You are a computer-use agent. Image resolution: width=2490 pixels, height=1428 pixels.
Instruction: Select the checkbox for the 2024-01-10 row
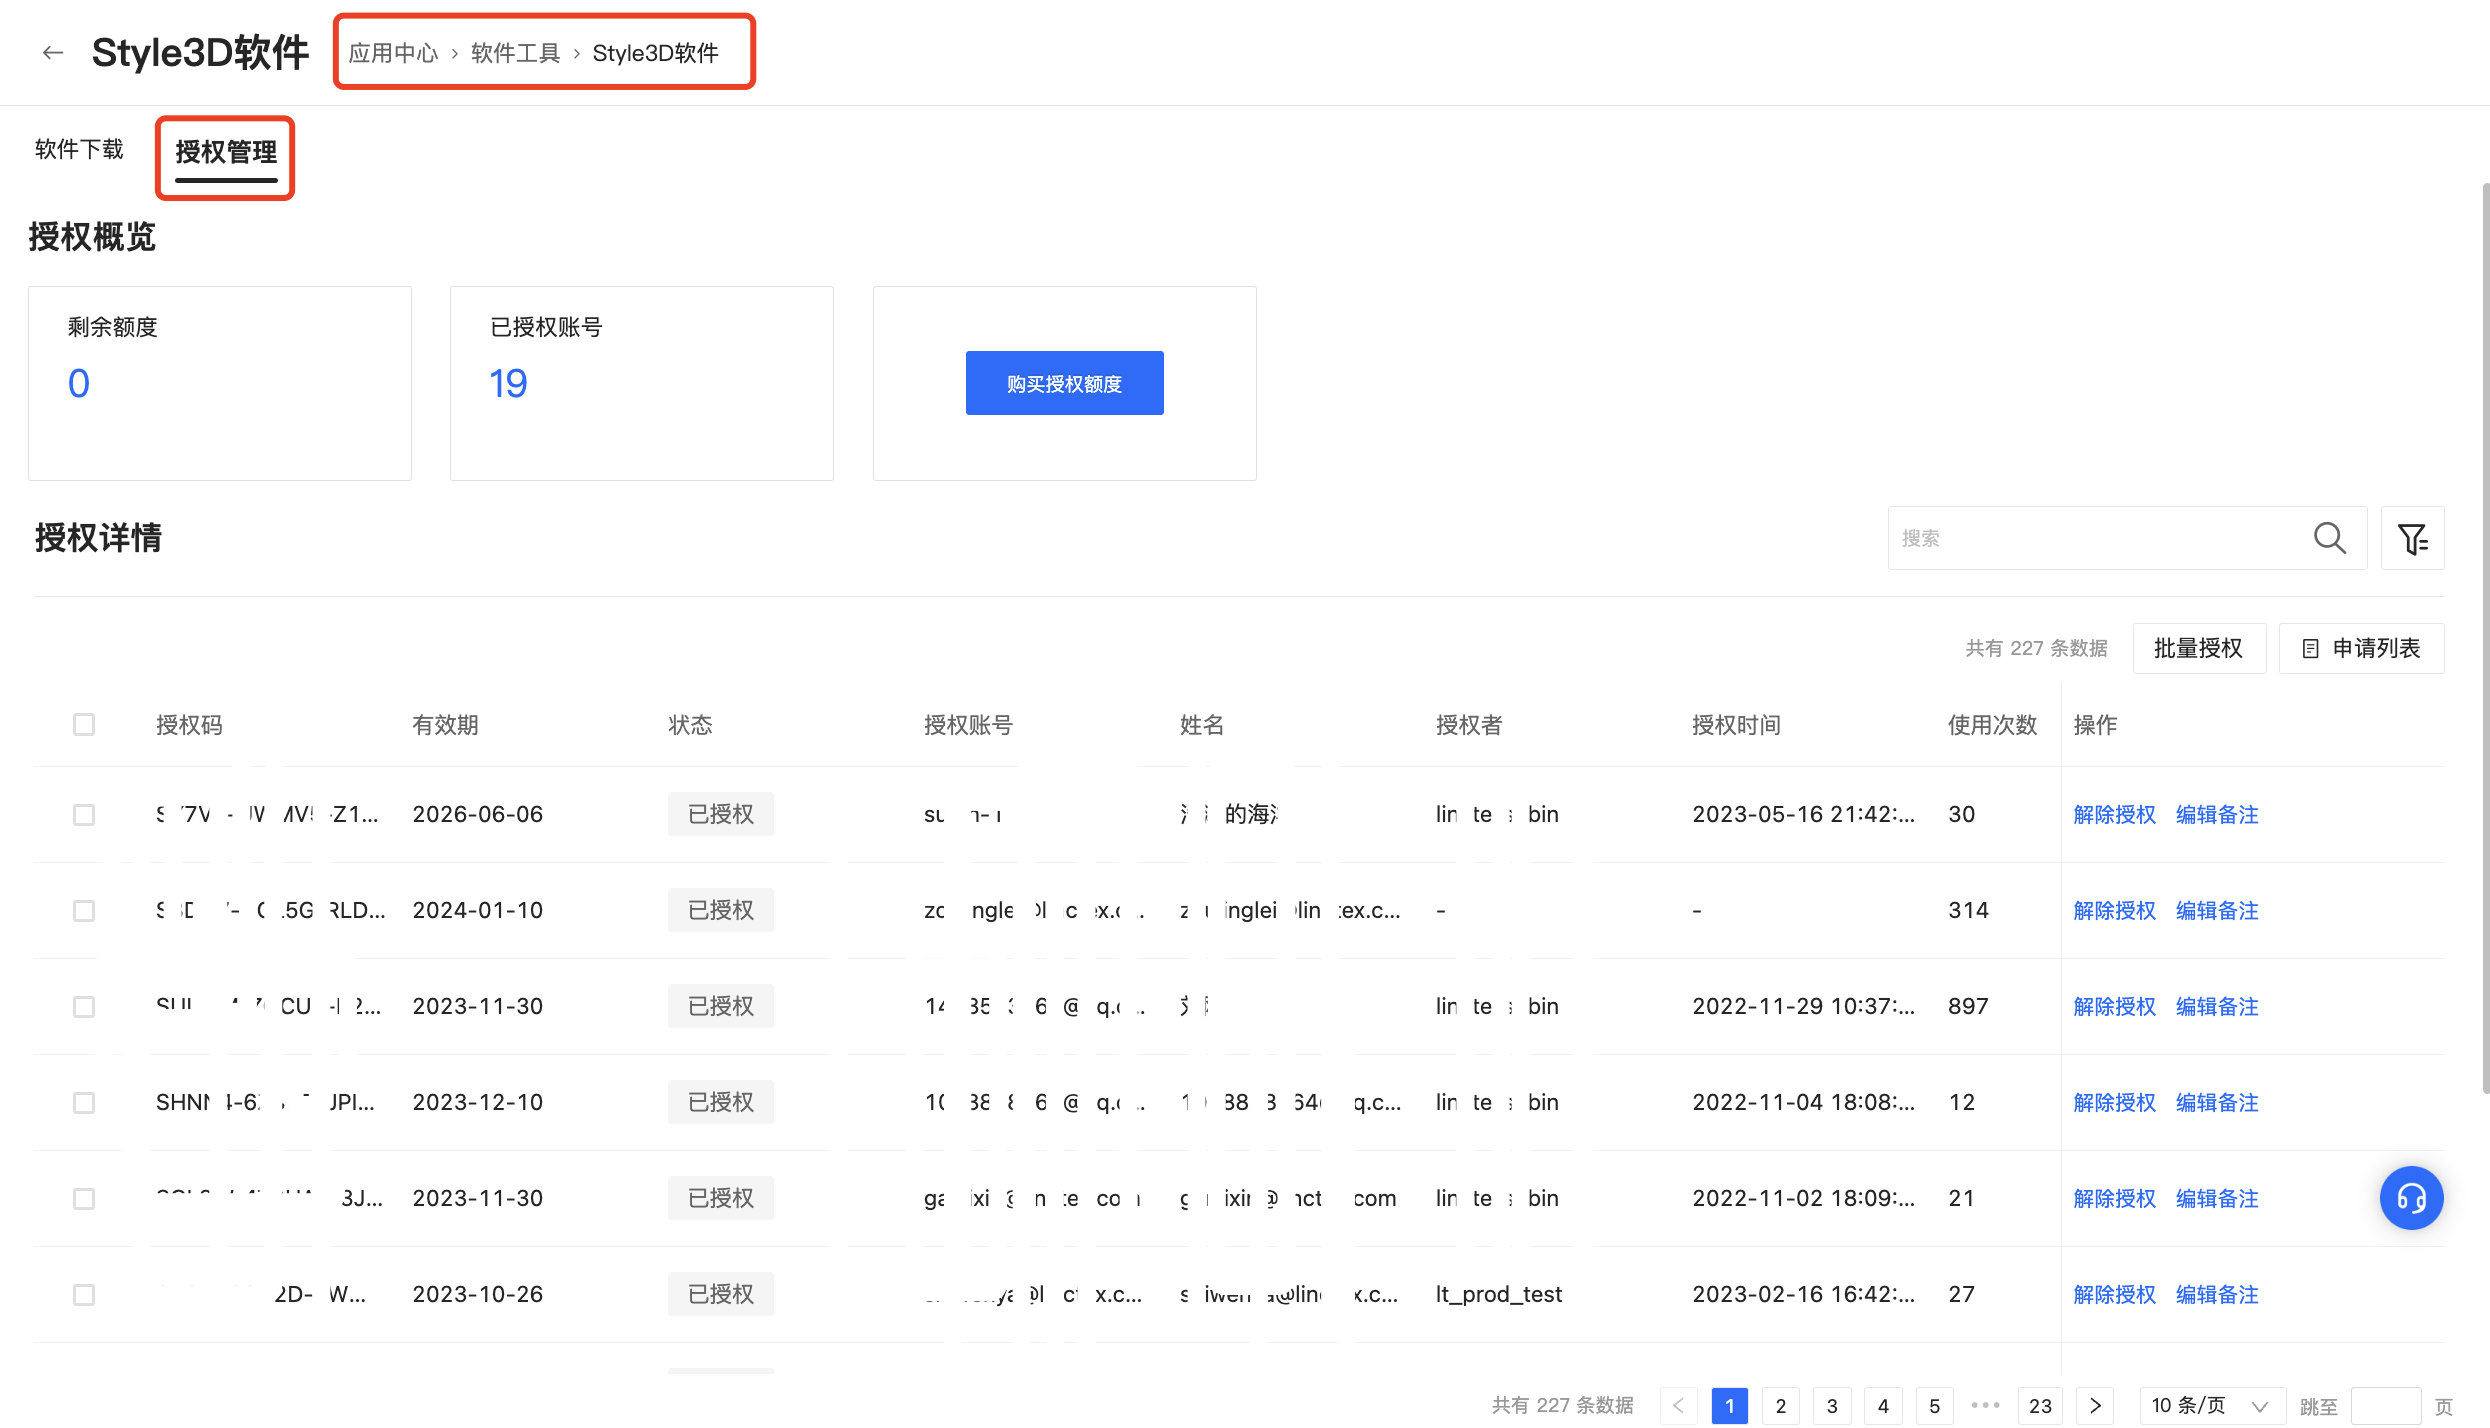pos(84,910)
